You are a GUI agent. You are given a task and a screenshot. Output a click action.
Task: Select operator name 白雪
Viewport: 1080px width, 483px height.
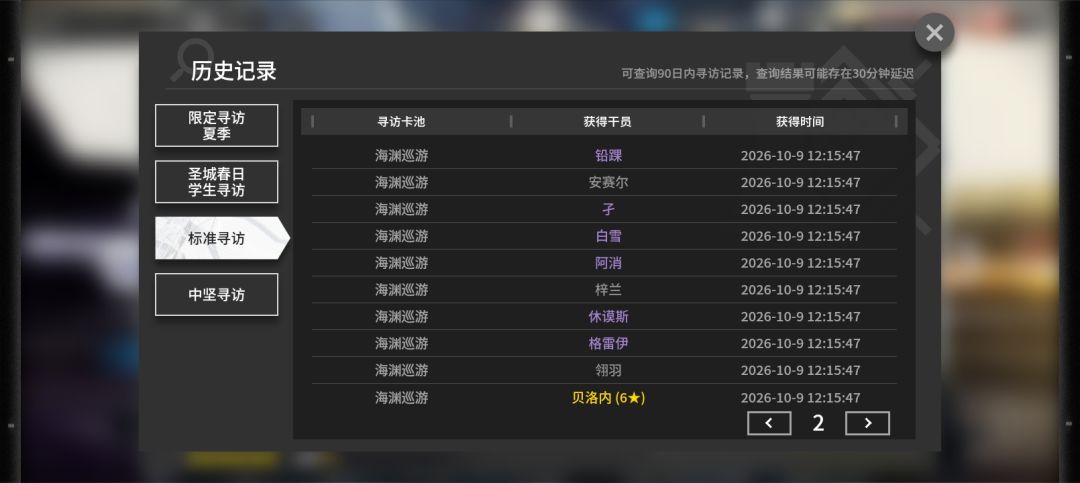pos(608,236)
